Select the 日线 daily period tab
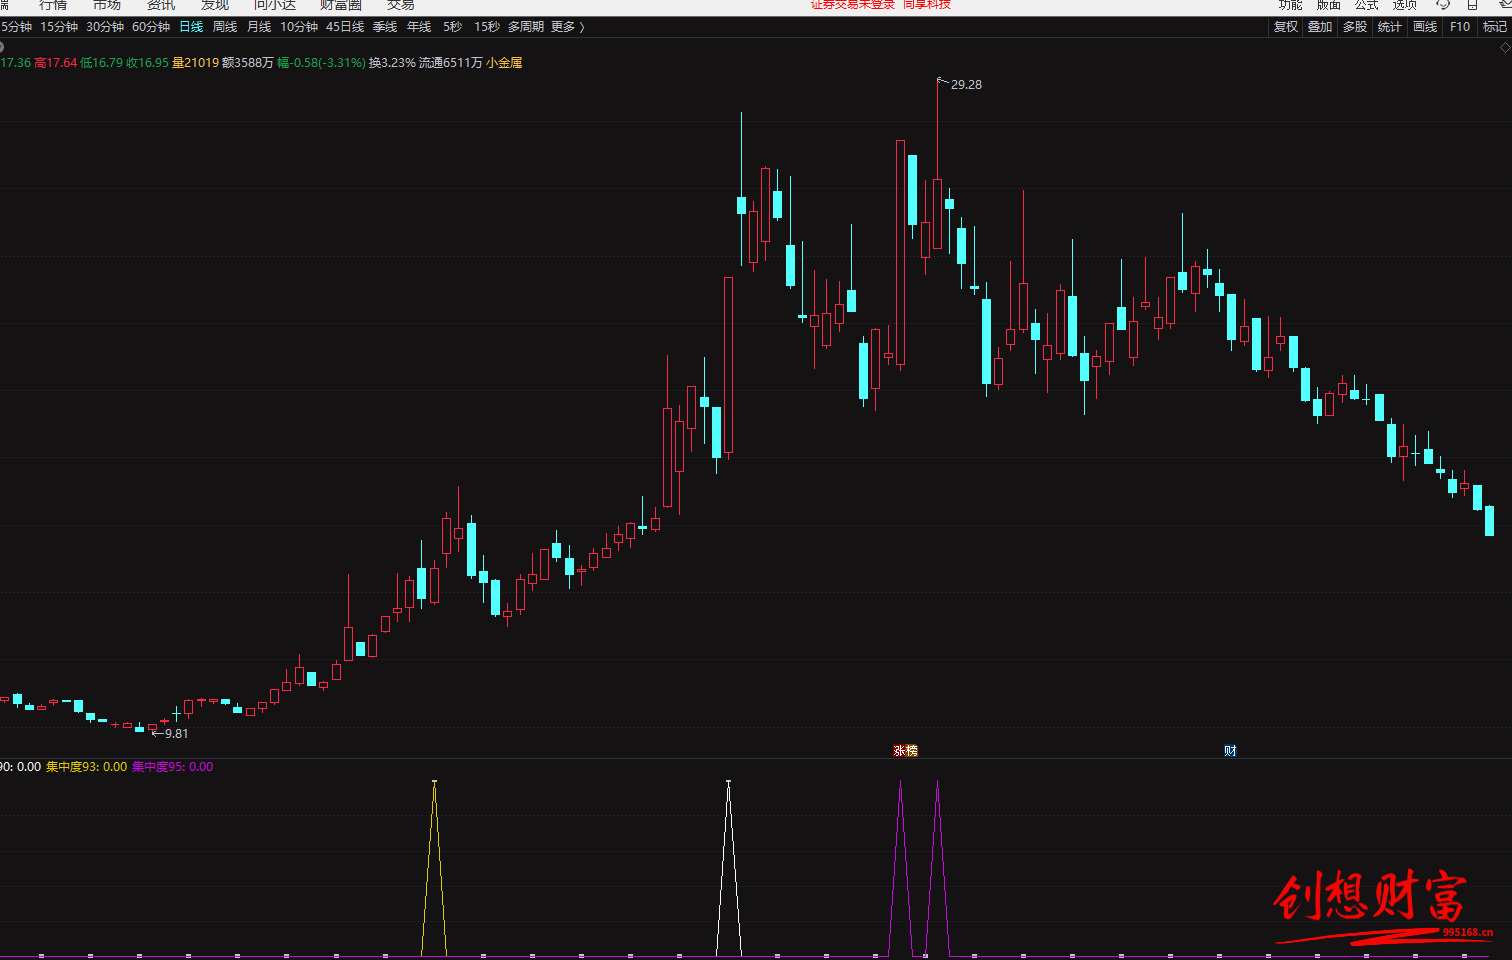 pos(191,27)
